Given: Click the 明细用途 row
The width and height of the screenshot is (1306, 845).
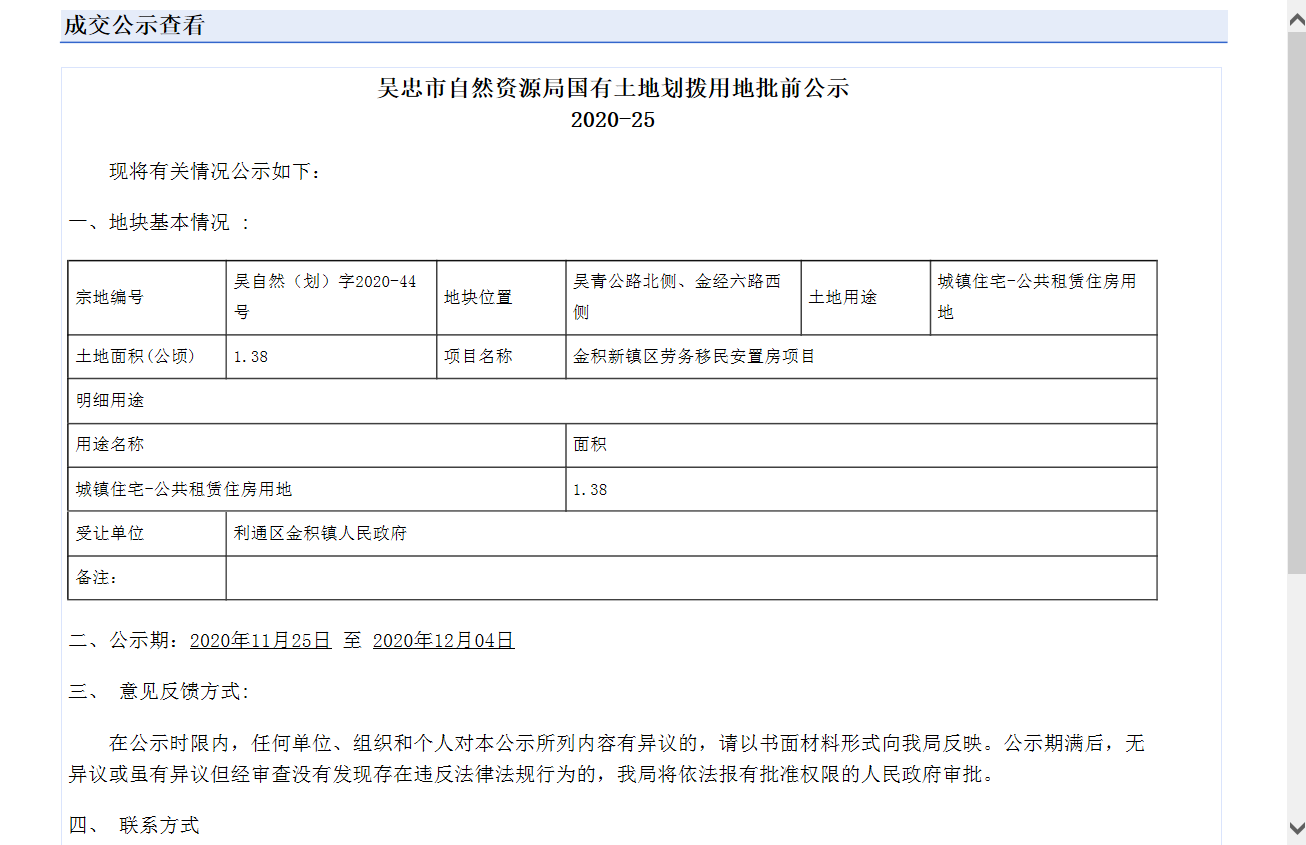Looking at the screenshot, I should (612, 400).
